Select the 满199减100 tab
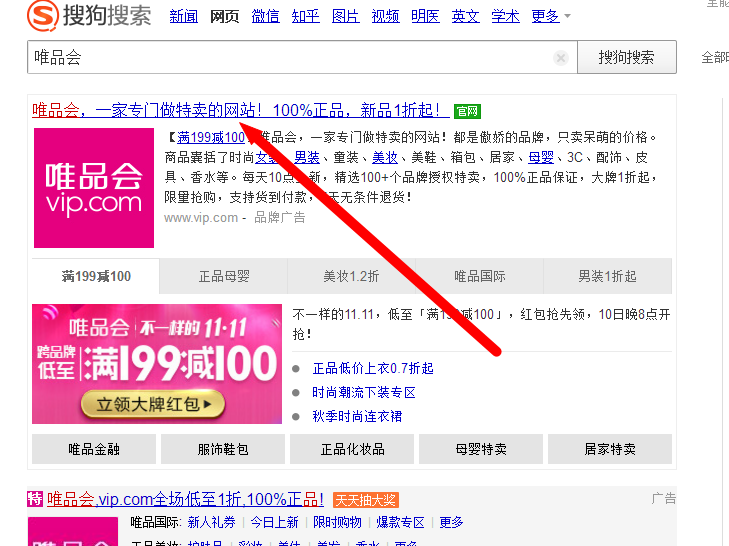Image resolution: width=729 pixels, height=546 pixels. tap(96, 276)
